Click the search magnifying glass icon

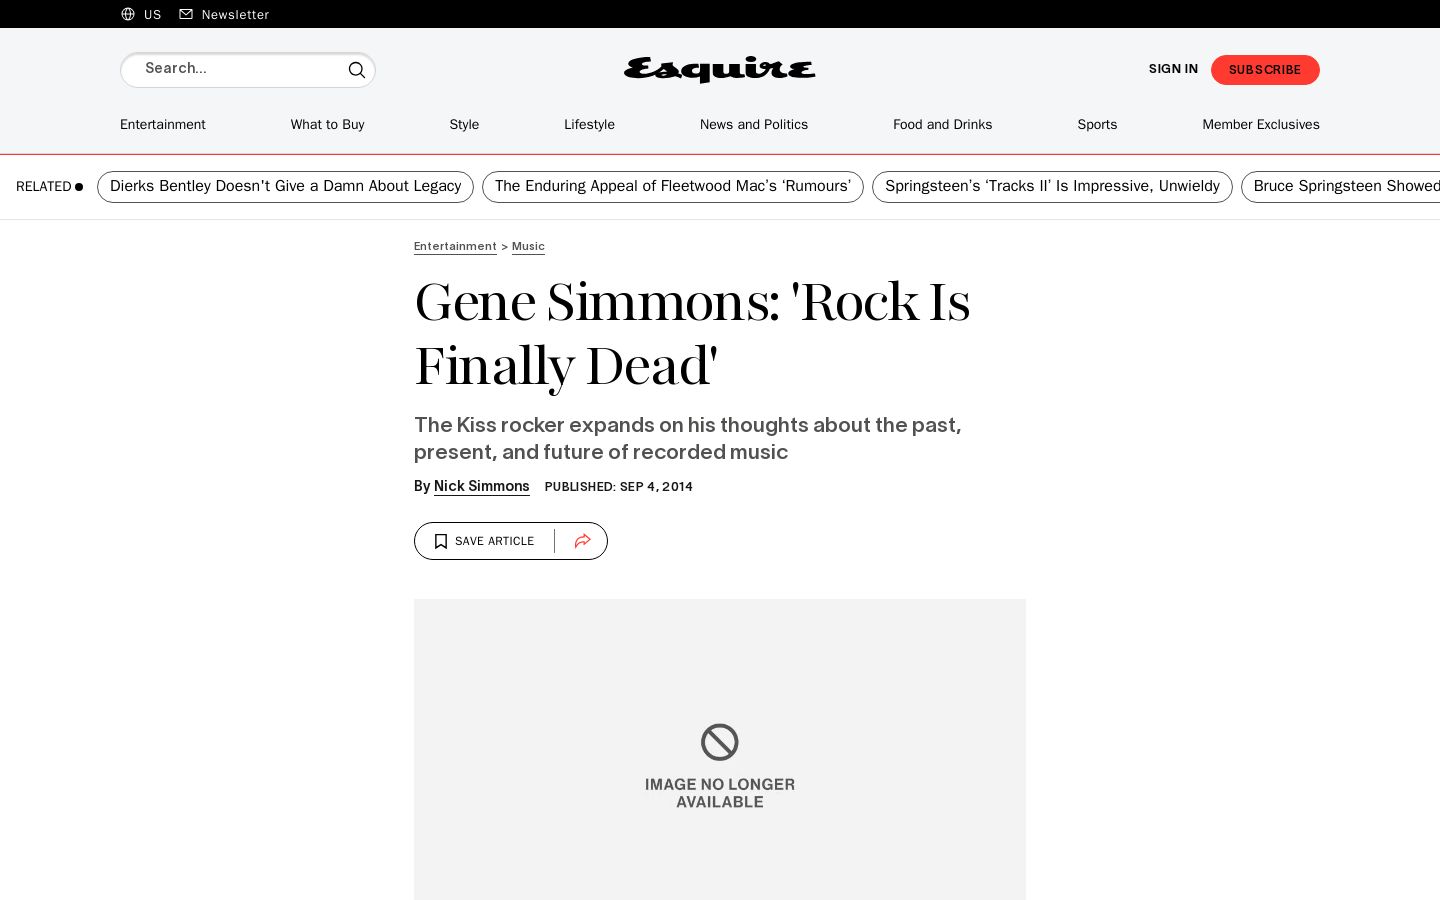pos(356,70)
